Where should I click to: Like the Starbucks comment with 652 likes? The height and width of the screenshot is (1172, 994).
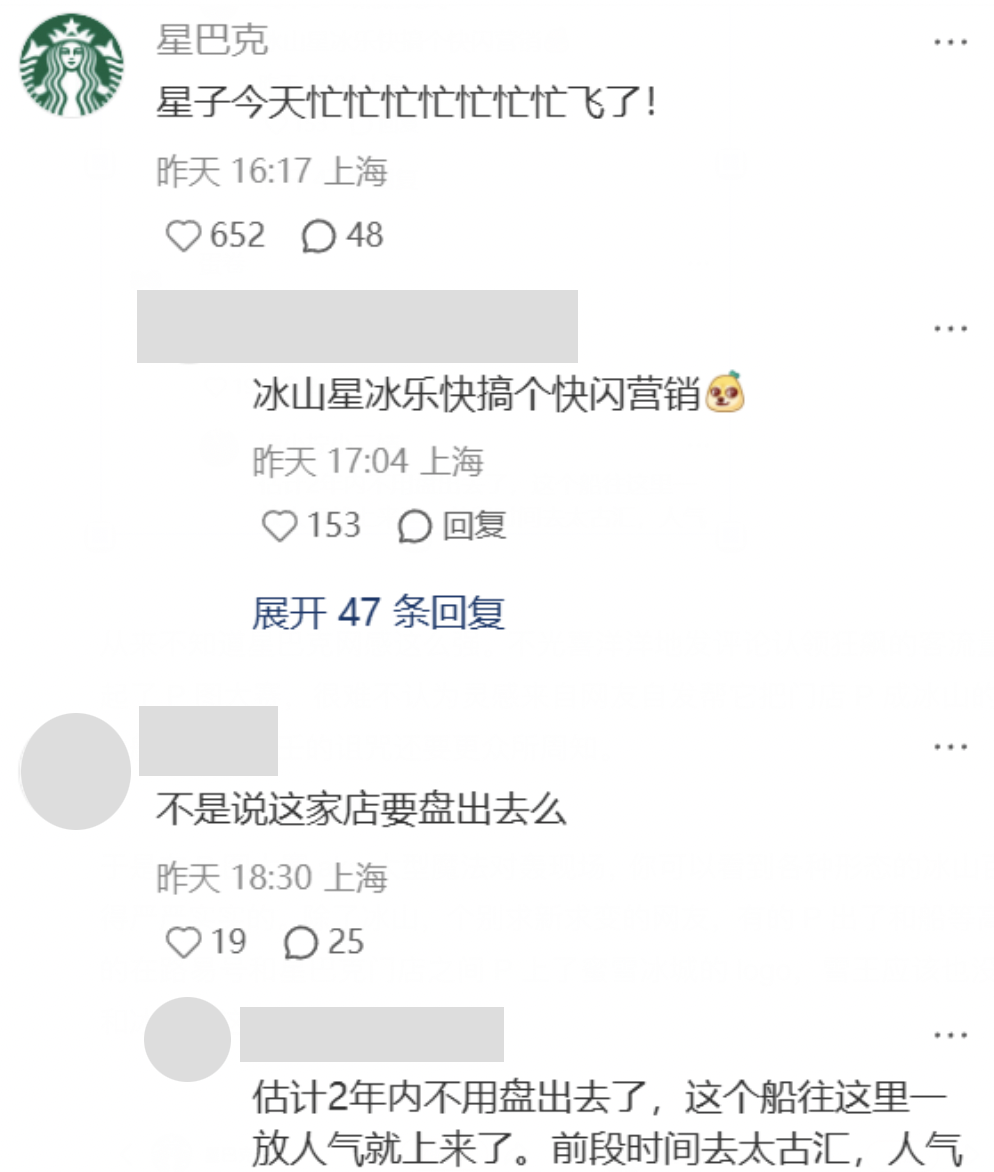pyautogui.click(x=183, y=235)
